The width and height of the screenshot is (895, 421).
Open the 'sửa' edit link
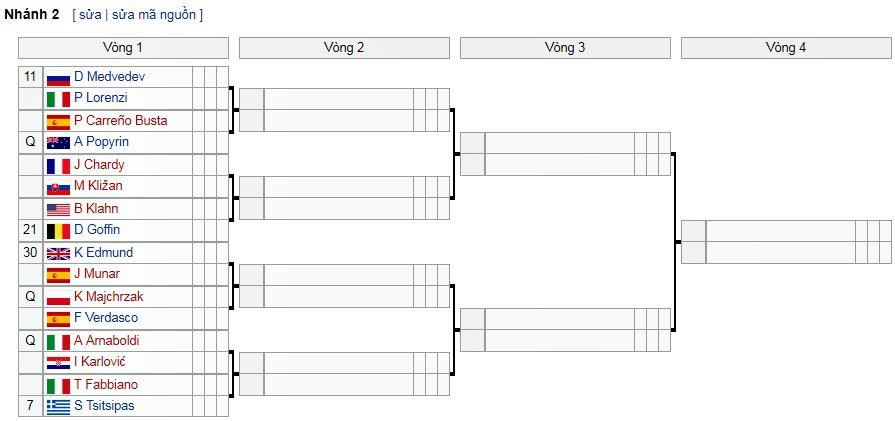click(x=90, y=15)
